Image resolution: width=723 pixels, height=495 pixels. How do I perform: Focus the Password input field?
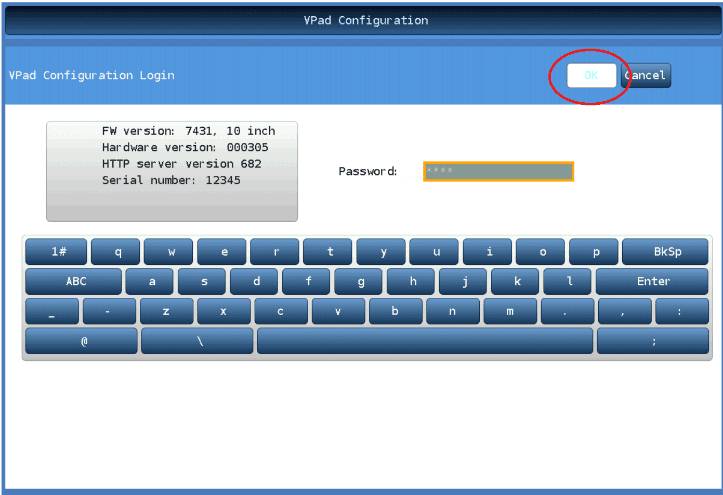click(498, 171)
